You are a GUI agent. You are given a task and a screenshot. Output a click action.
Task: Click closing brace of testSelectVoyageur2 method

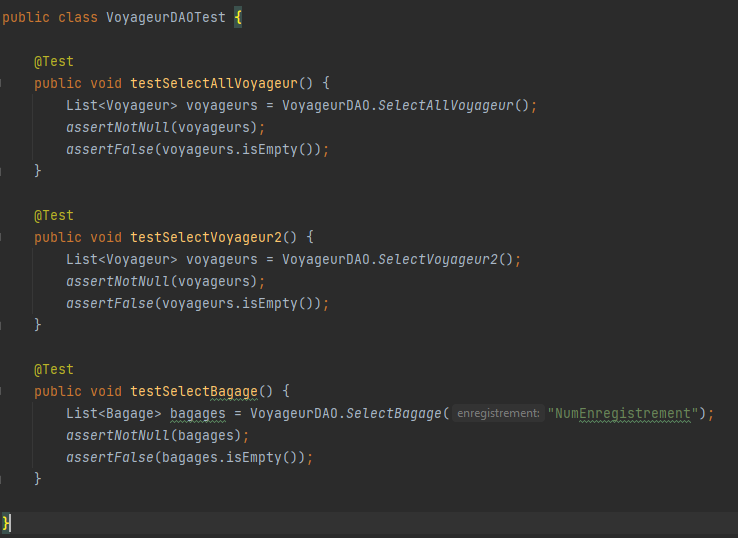point(38,325)
